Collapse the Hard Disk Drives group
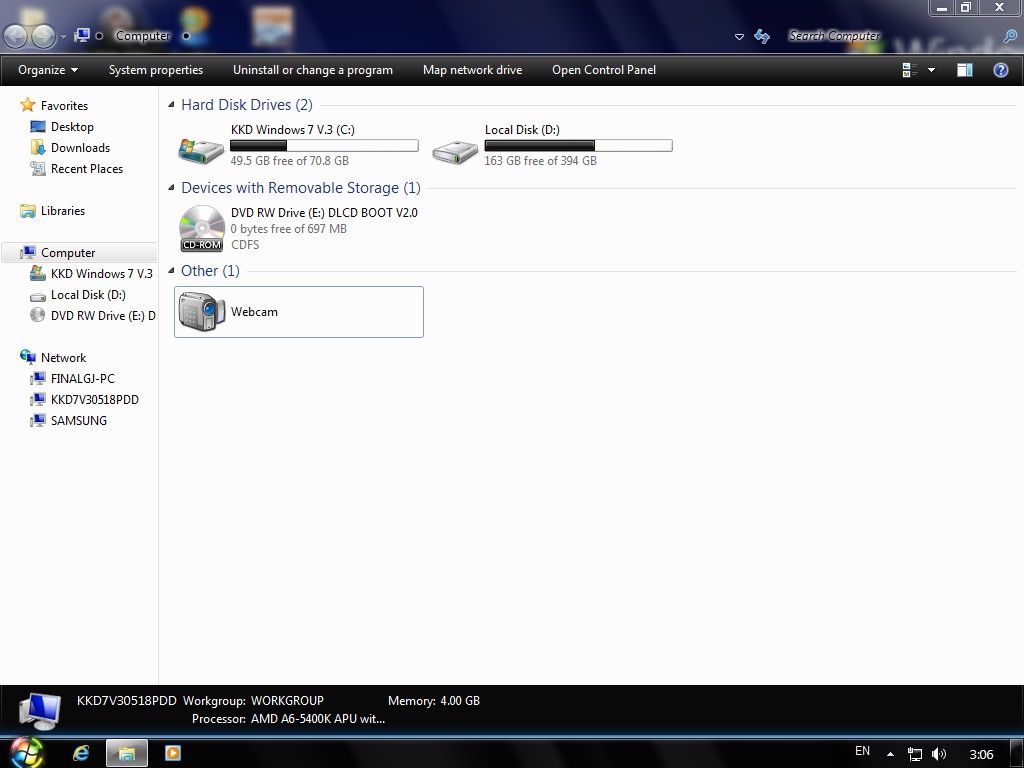The width and height of the screenshot is (1024, 768). coord(171,104)
